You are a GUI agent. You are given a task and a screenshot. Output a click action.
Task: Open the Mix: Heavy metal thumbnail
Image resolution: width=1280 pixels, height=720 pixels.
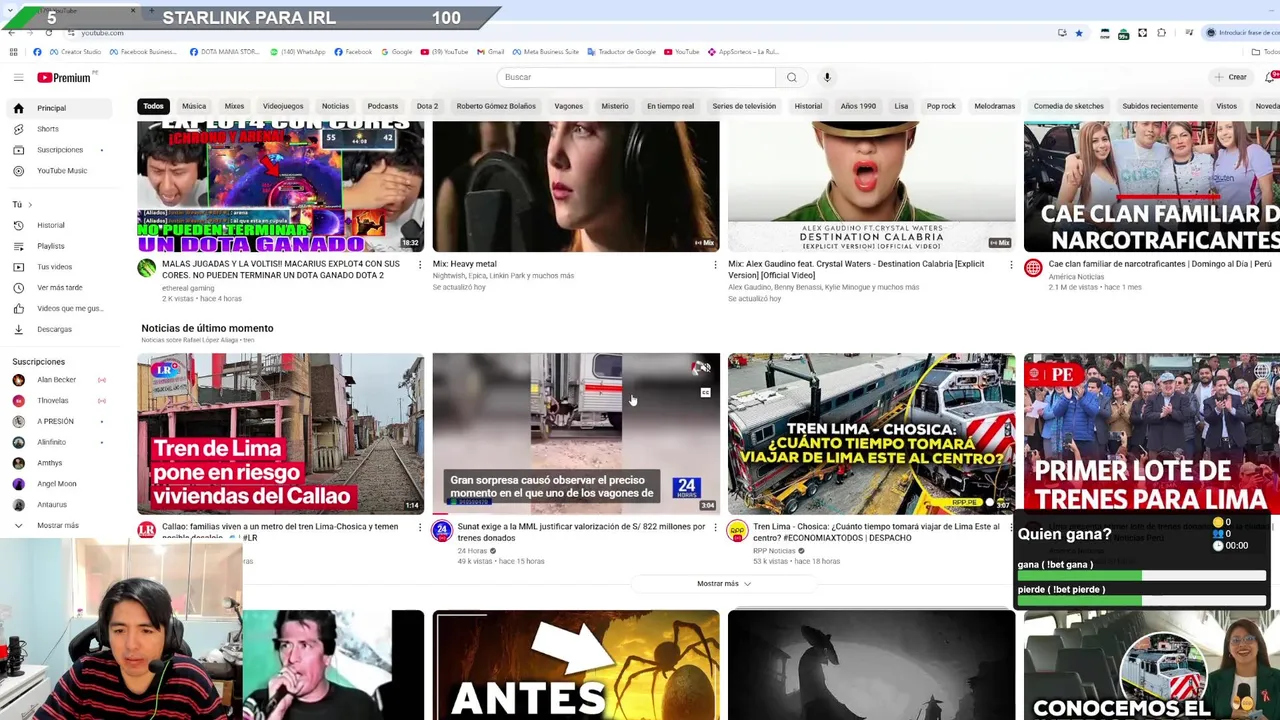(576, 187)
